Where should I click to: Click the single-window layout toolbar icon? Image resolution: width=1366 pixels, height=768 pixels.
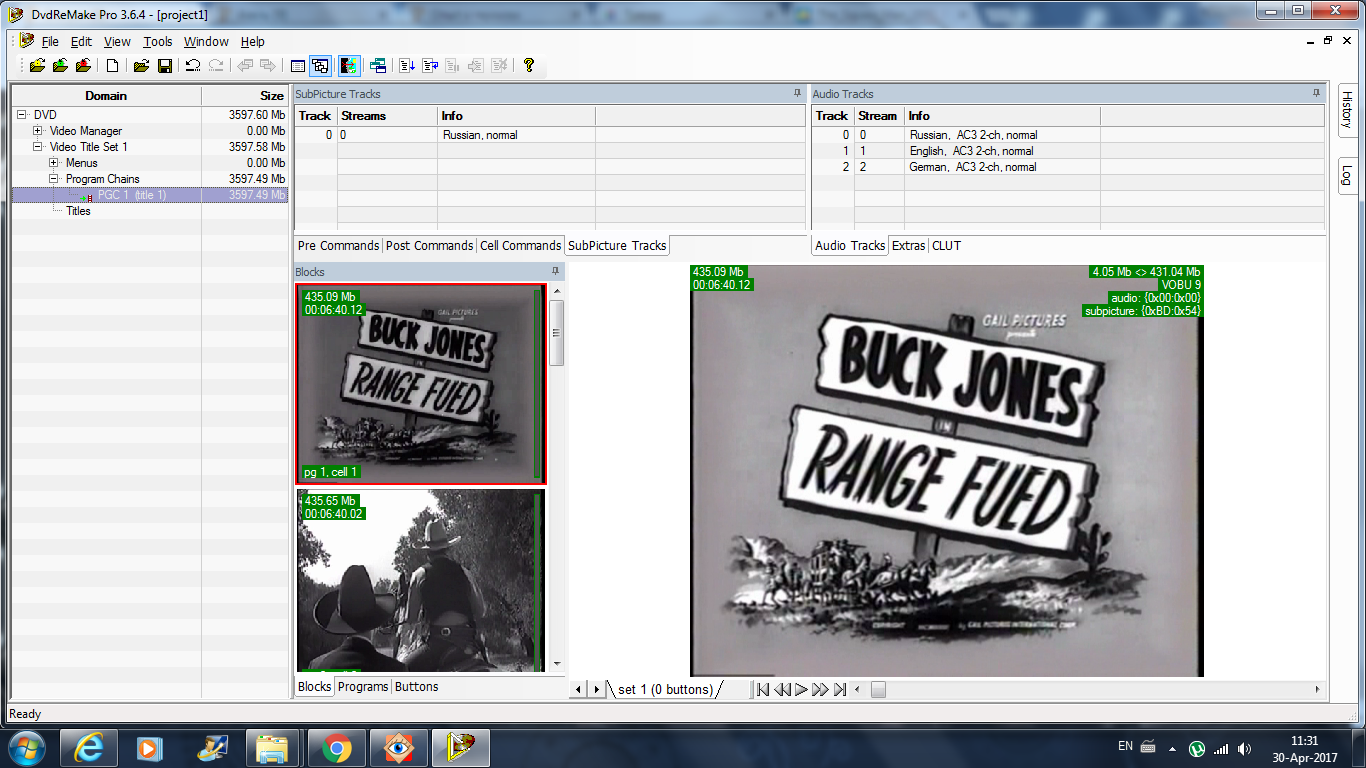point(297,66)
